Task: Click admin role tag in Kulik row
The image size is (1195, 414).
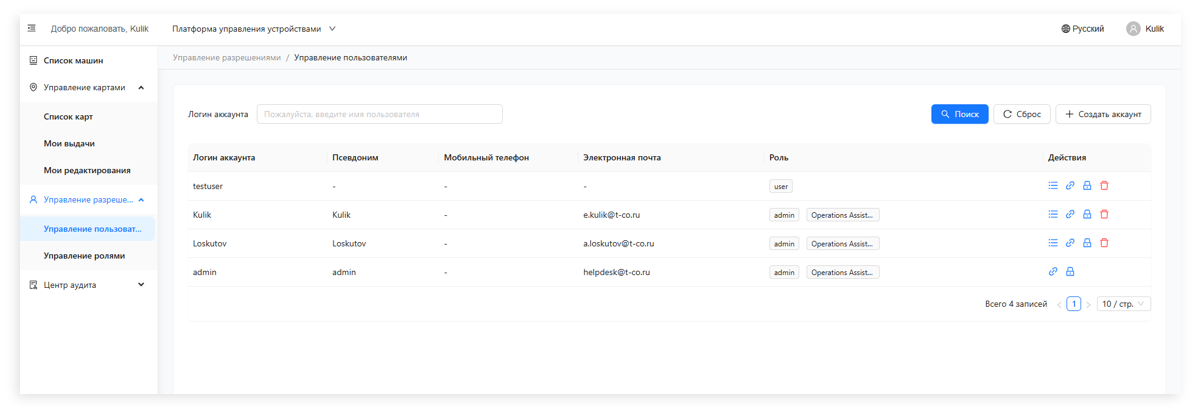Action: (784, 214)
